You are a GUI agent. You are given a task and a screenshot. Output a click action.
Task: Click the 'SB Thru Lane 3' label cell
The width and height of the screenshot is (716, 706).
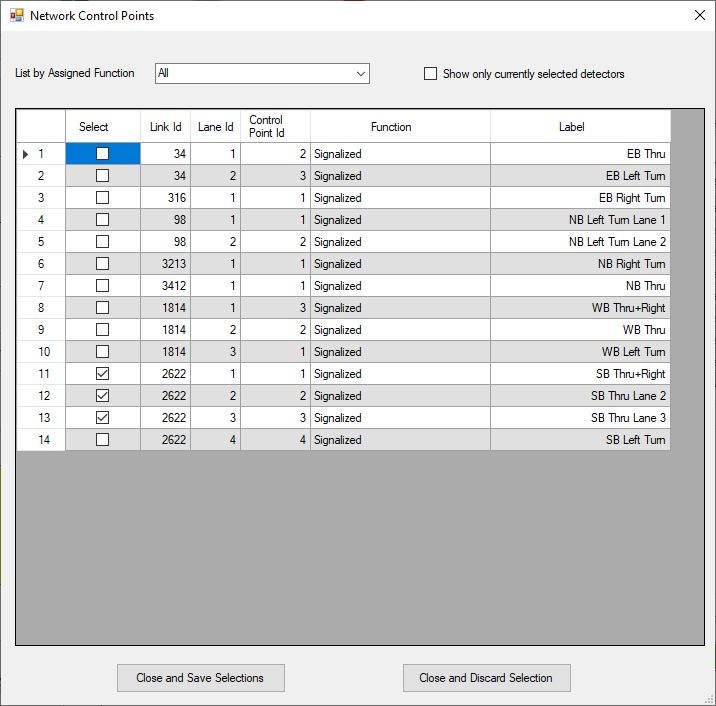tap(581, 417)
